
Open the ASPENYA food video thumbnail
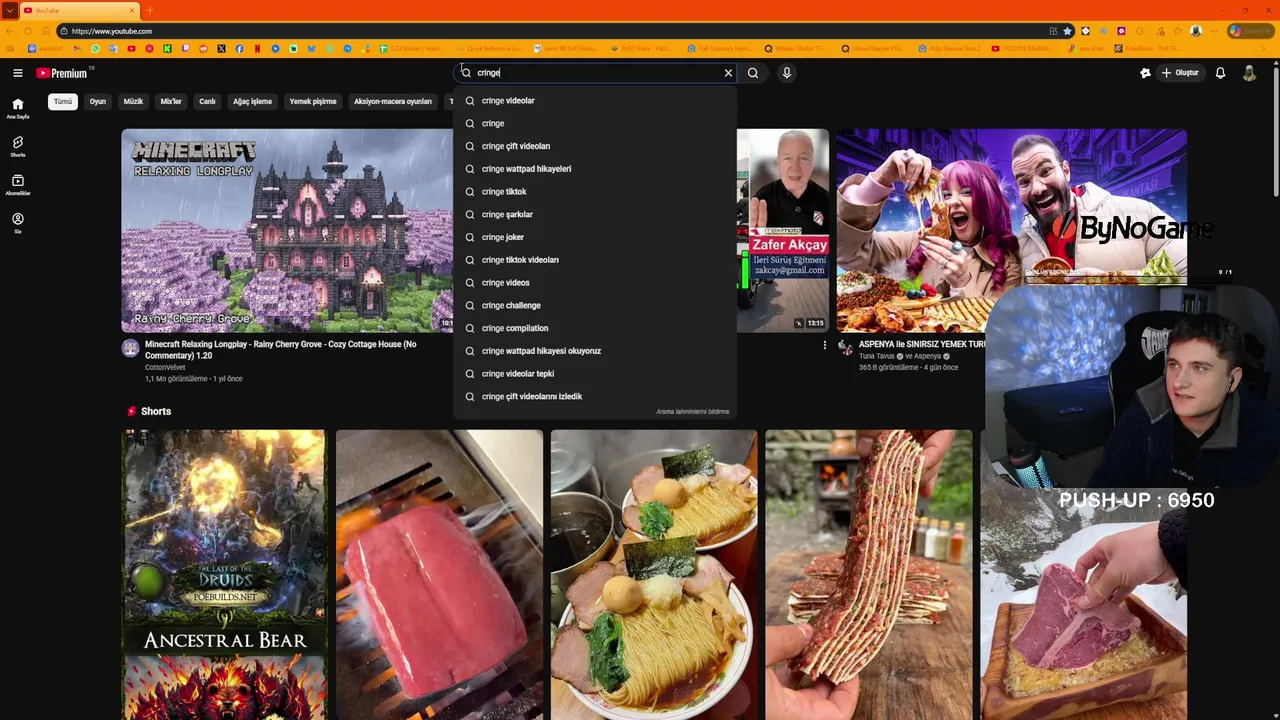click(x=1011, y=230)
